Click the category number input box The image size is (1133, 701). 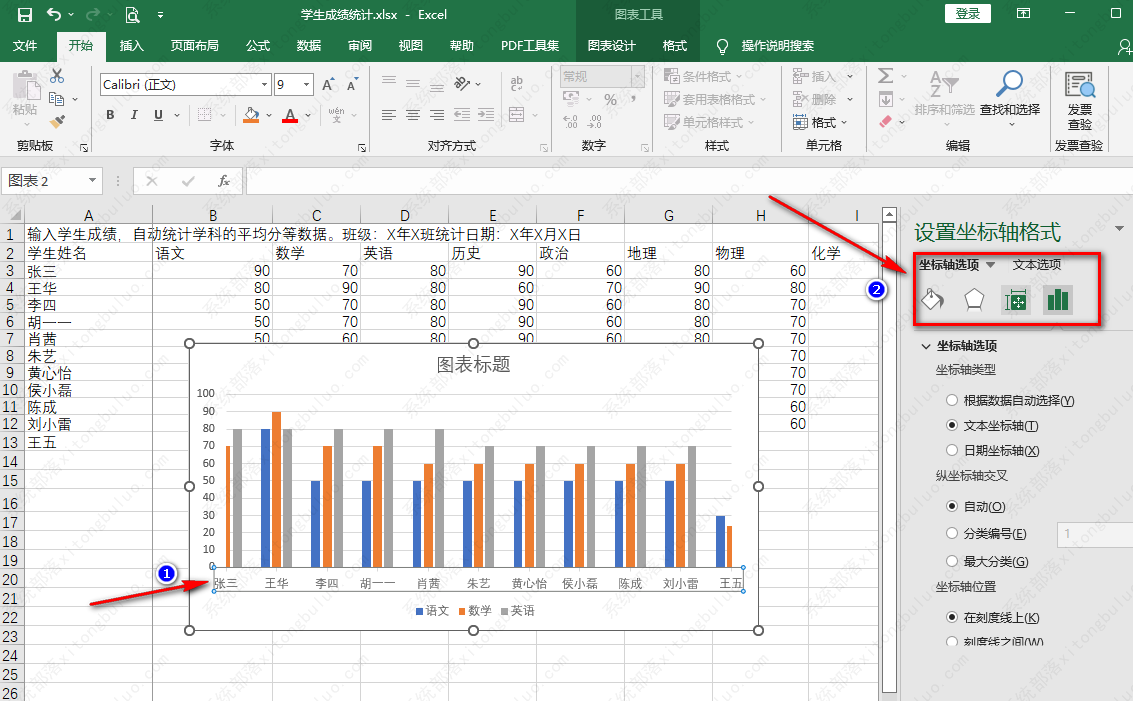click(1095, 534)
